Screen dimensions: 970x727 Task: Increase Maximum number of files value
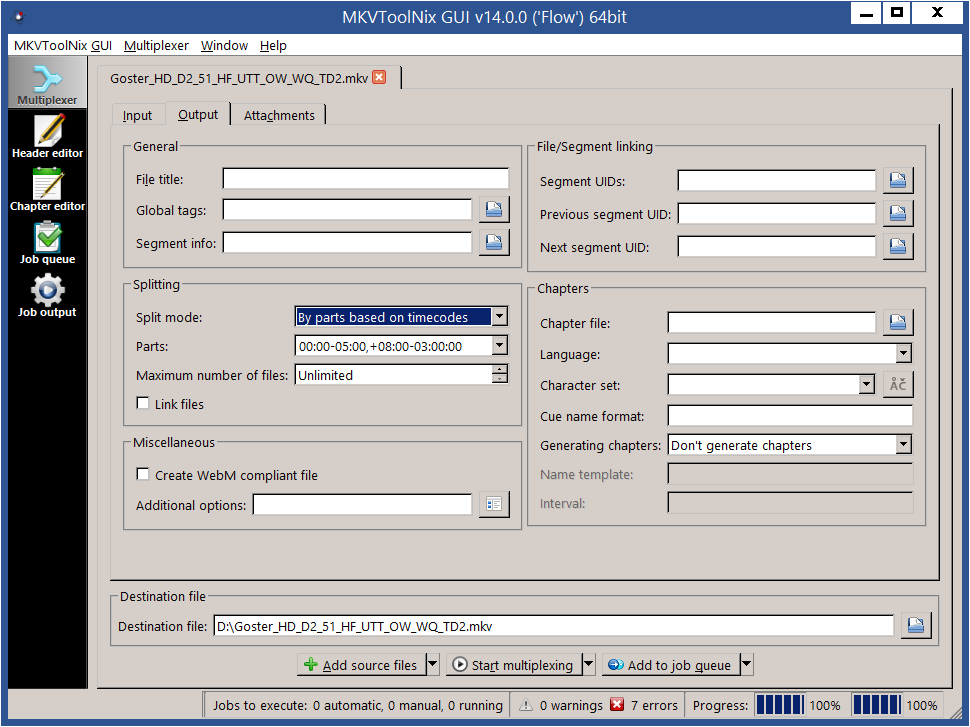tap(500, 369)
